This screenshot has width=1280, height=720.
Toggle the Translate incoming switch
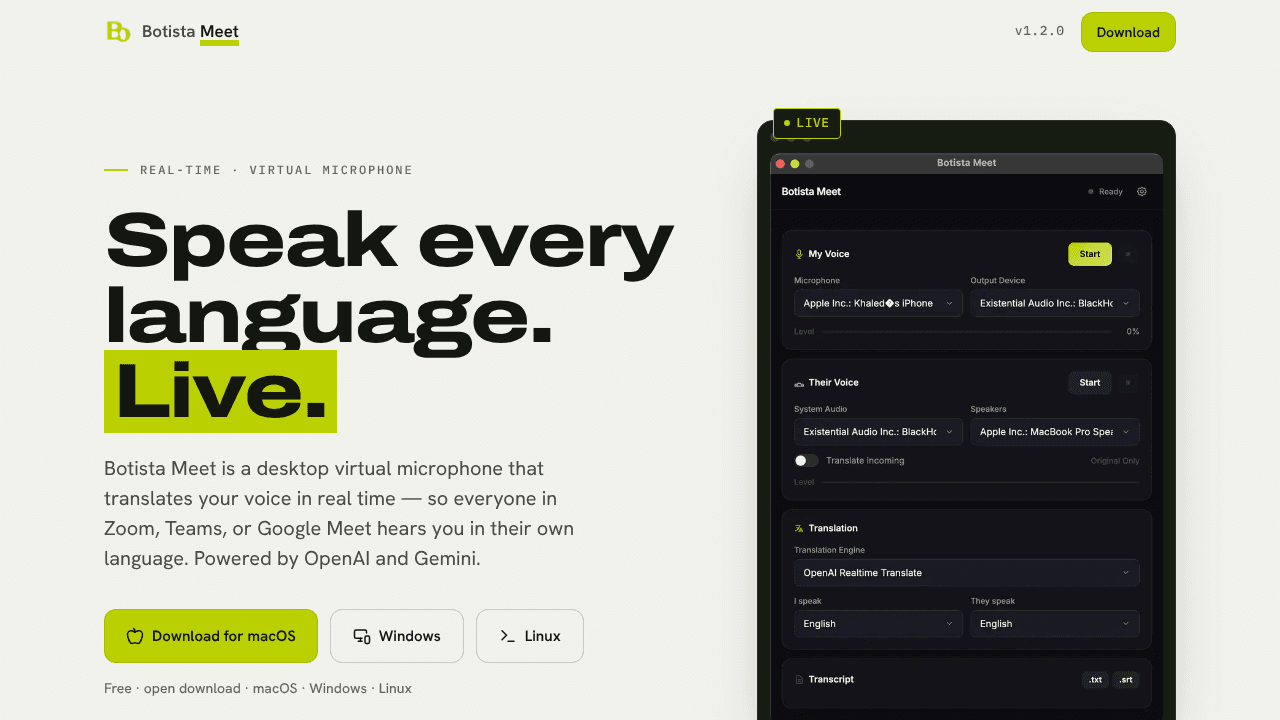coord(806,461)
